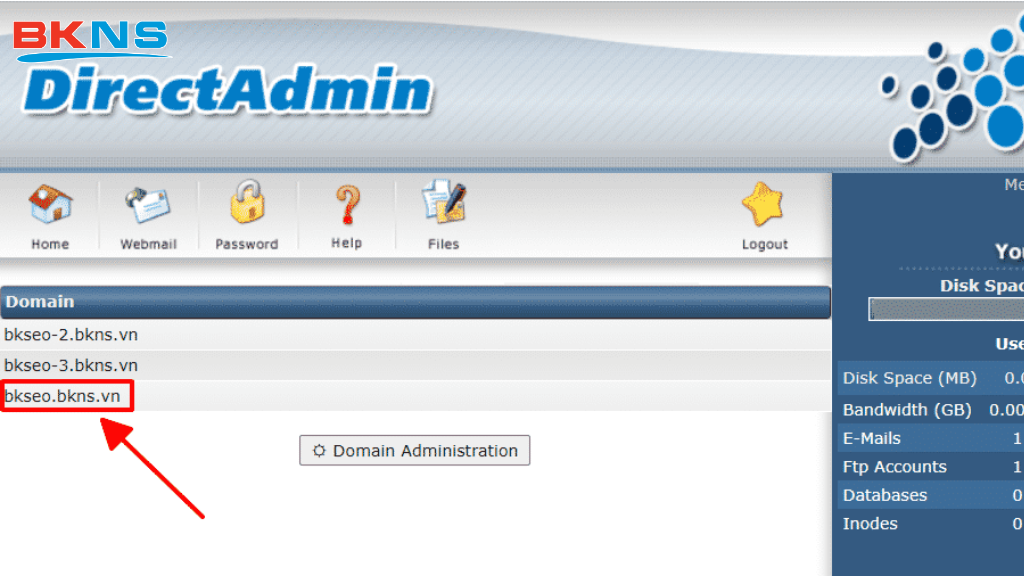The image size is (1024, 576).
Task: Open Webmail via the envelope icon
Action: pos(148,206)
